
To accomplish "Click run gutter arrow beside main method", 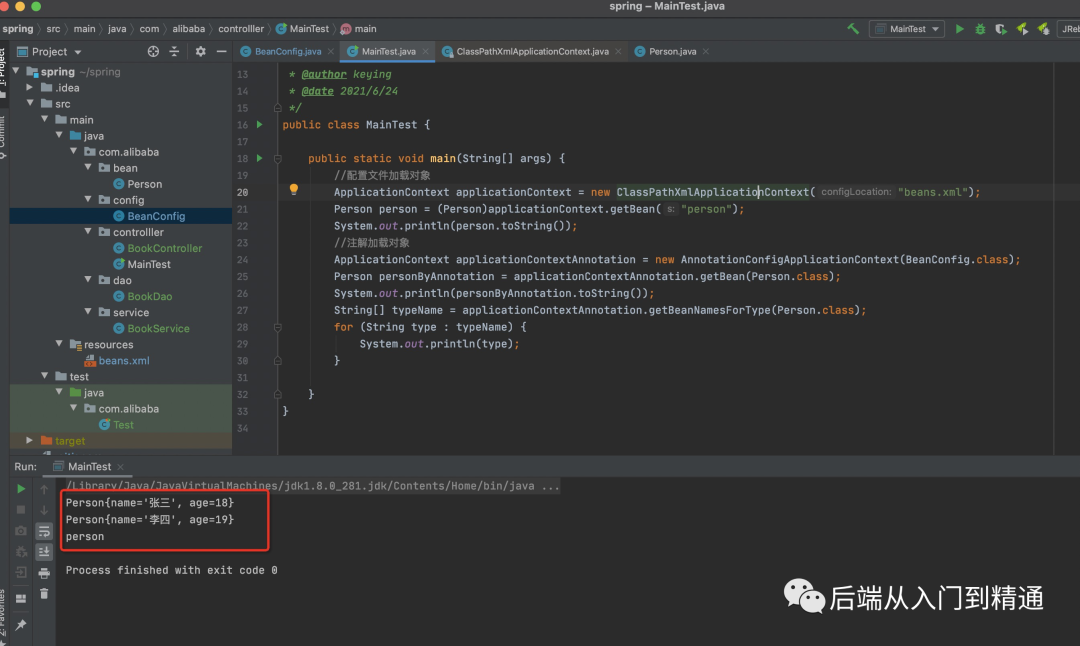I will tap(260, 158).
